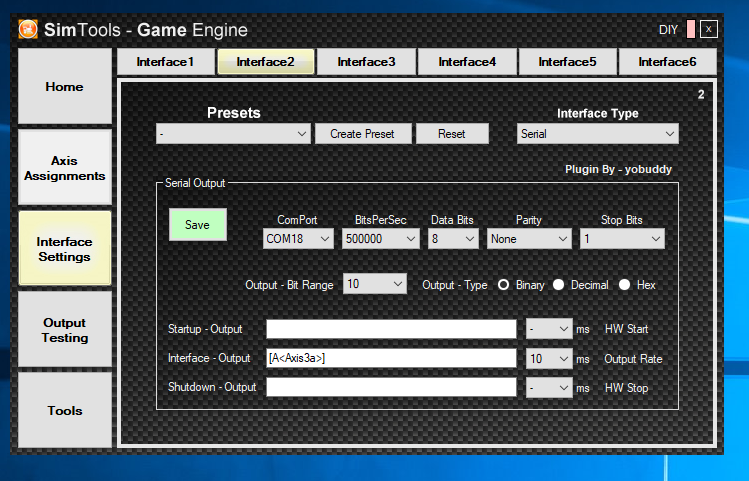Open the Interface4 tab

[467, 62]
